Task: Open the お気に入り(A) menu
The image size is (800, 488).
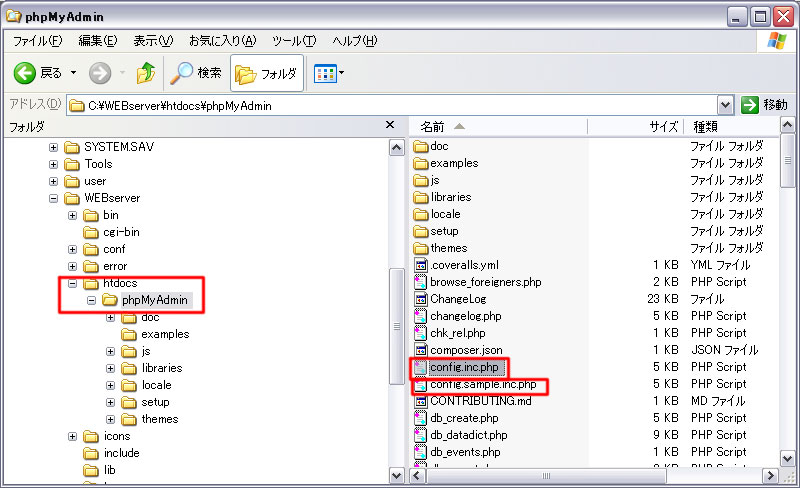Action: point(222,41)
